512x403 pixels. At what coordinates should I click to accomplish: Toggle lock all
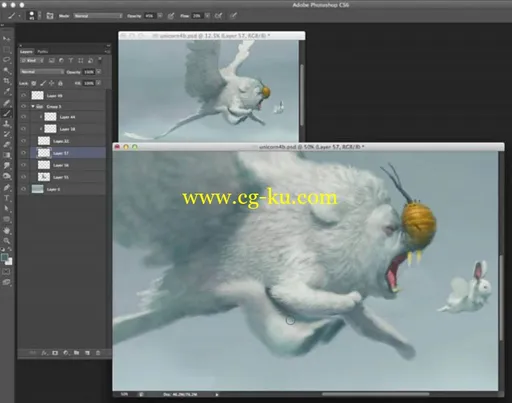tap(60, 83)
